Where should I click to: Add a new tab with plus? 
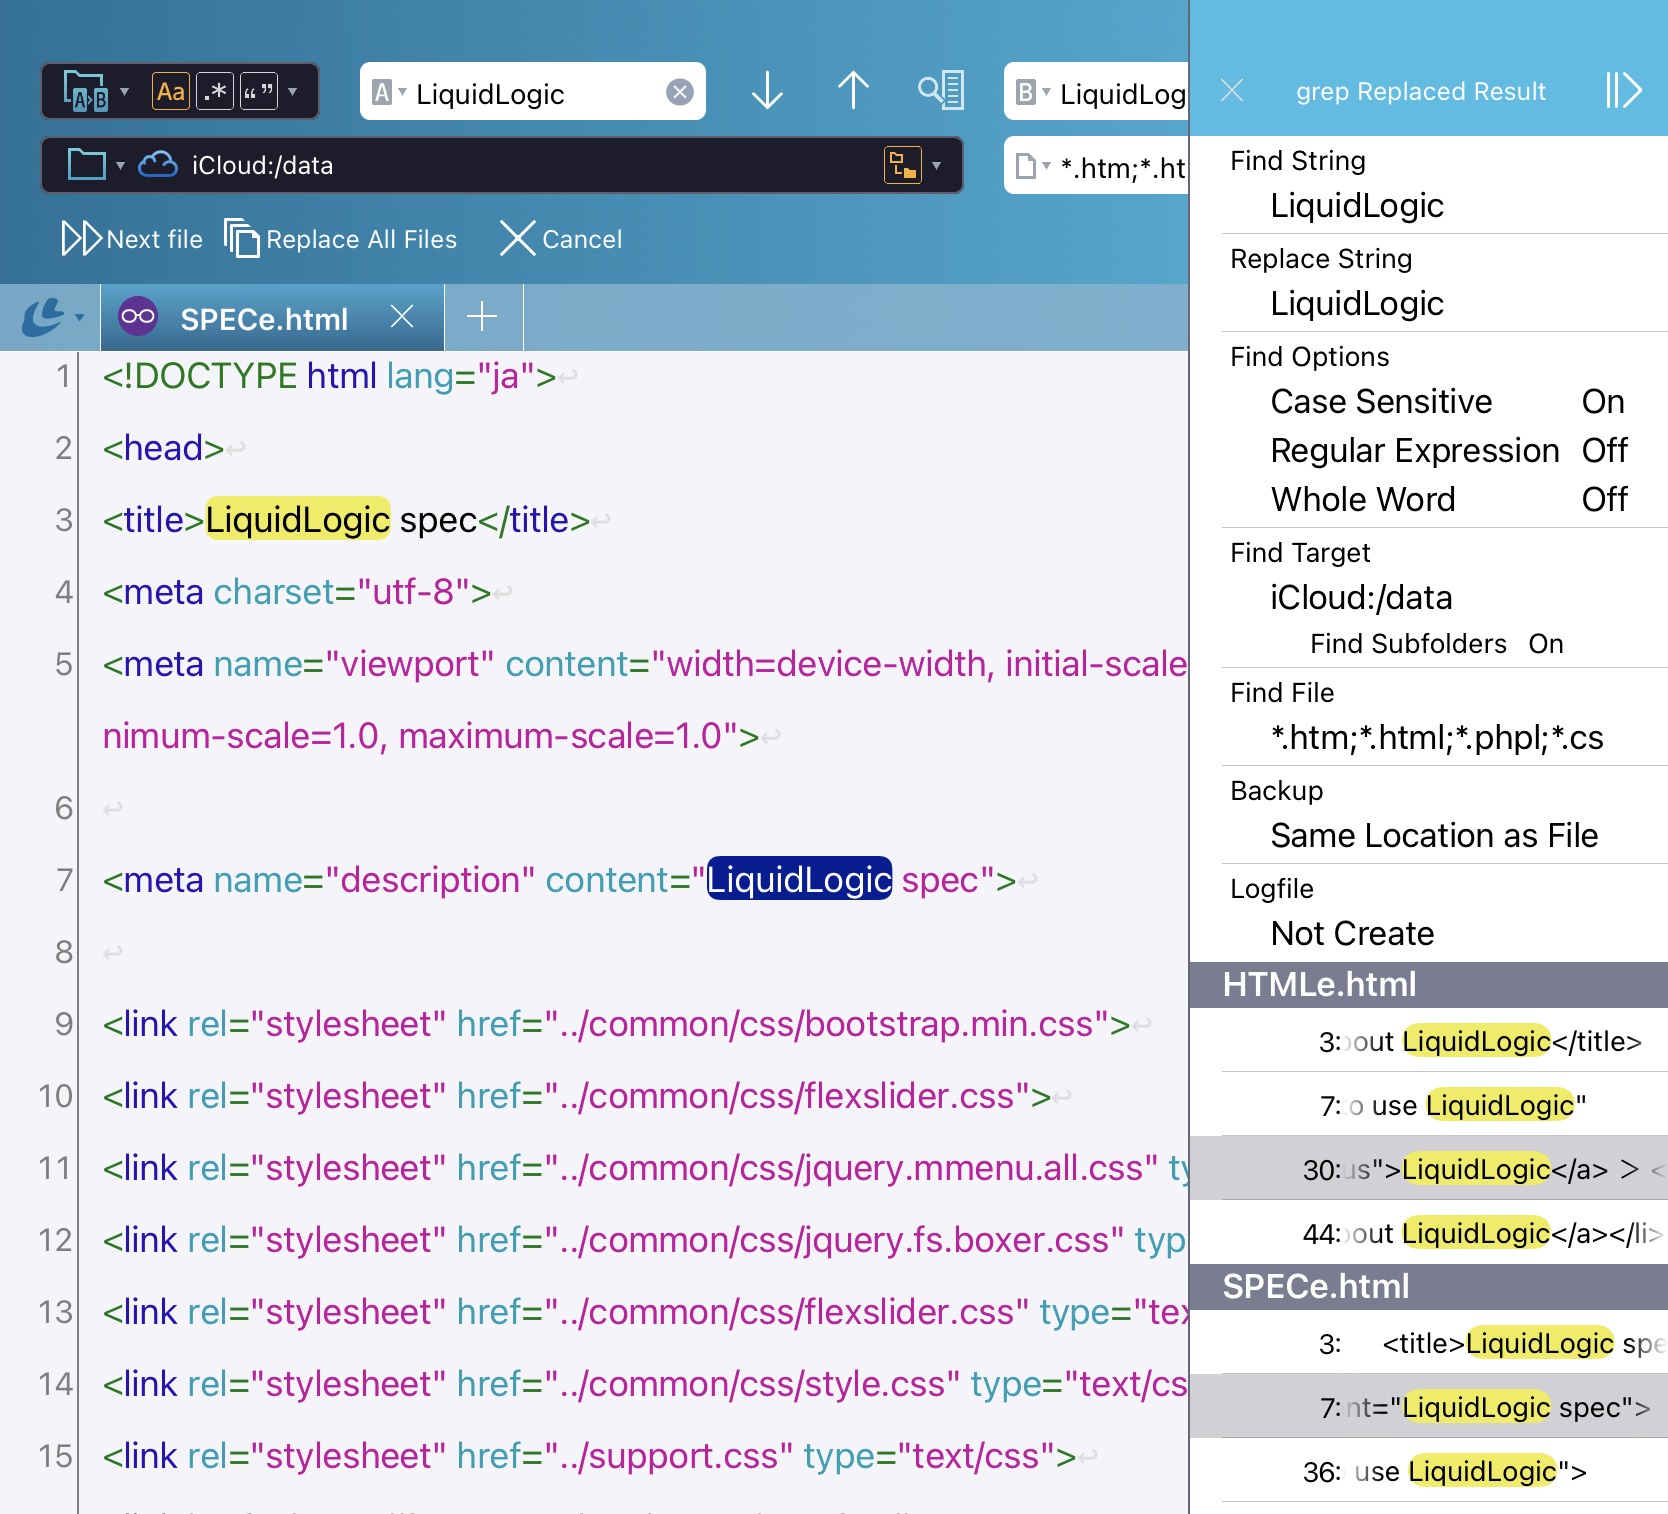point(482,317)
